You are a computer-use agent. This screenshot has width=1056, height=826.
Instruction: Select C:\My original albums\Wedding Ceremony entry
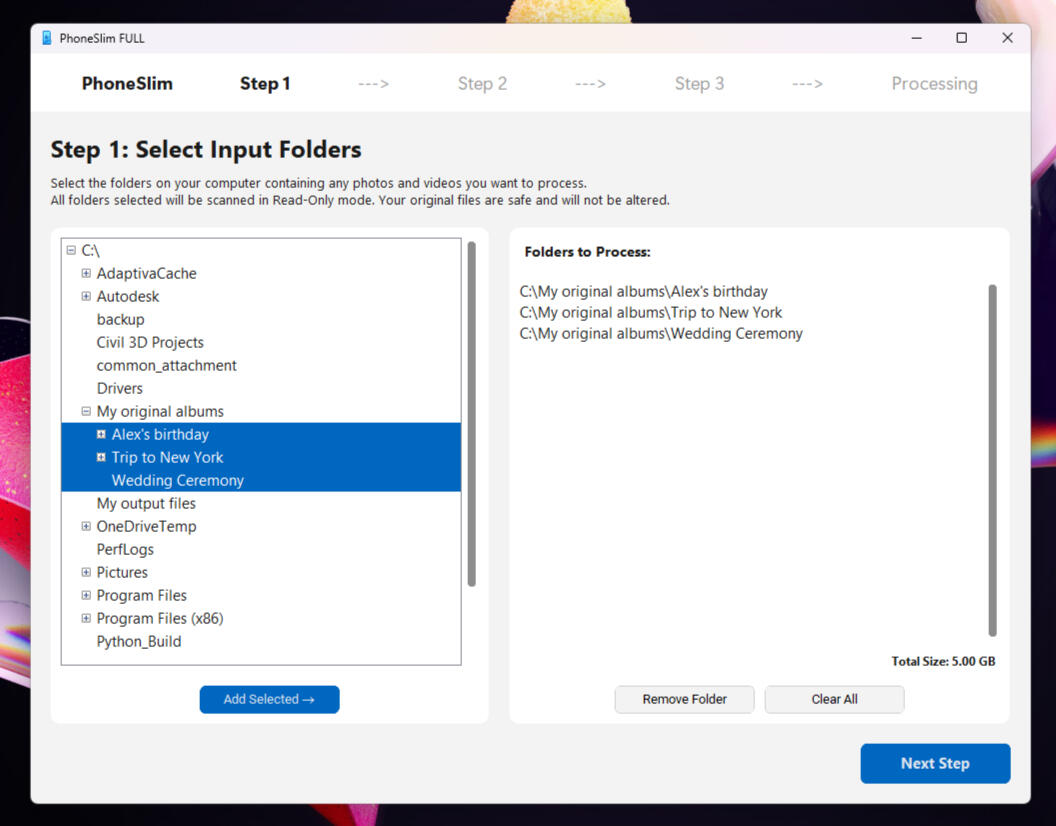661,333
